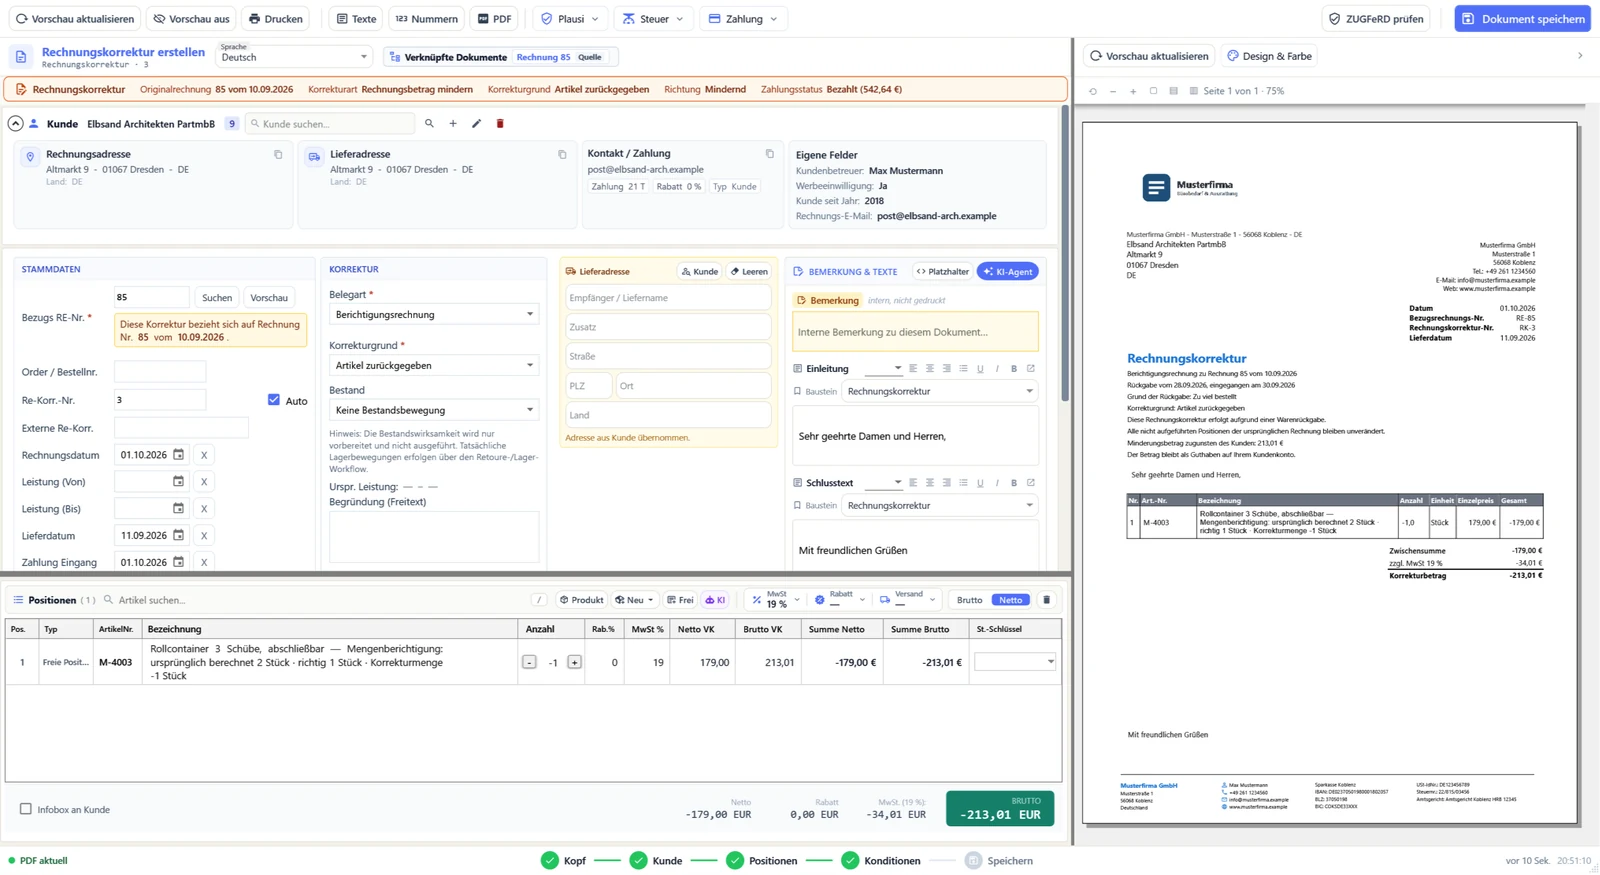Open Design & Farbe settings

1269,56
